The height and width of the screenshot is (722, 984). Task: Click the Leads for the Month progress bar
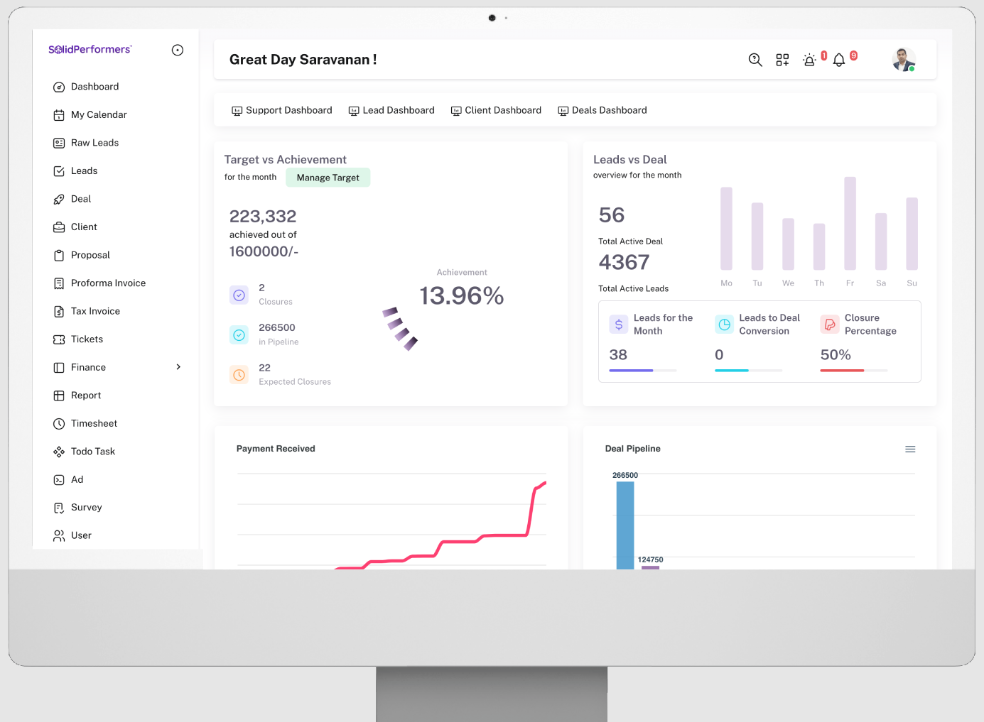[642, 370]
